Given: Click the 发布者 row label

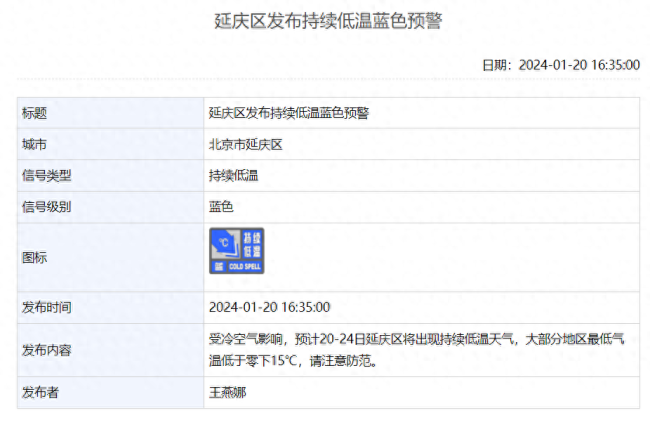Looking at the screenshot, I should (41, 392).
